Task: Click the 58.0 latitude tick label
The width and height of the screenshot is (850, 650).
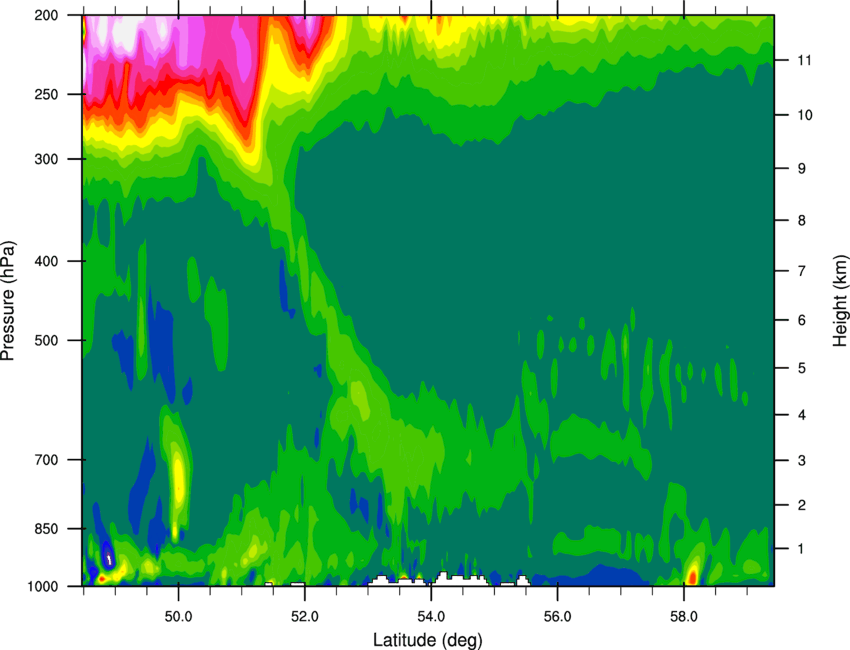Action: (684, 617)
